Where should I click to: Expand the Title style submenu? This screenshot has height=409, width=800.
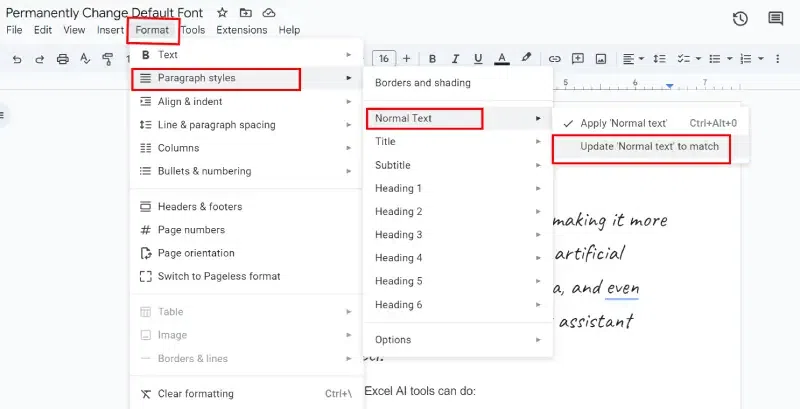[458, 142]
